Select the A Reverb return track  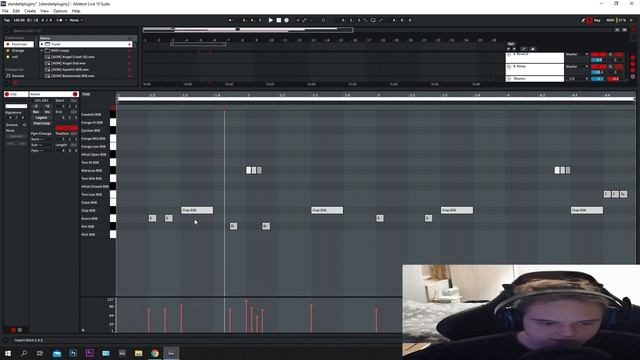click(x=535, y=57)
